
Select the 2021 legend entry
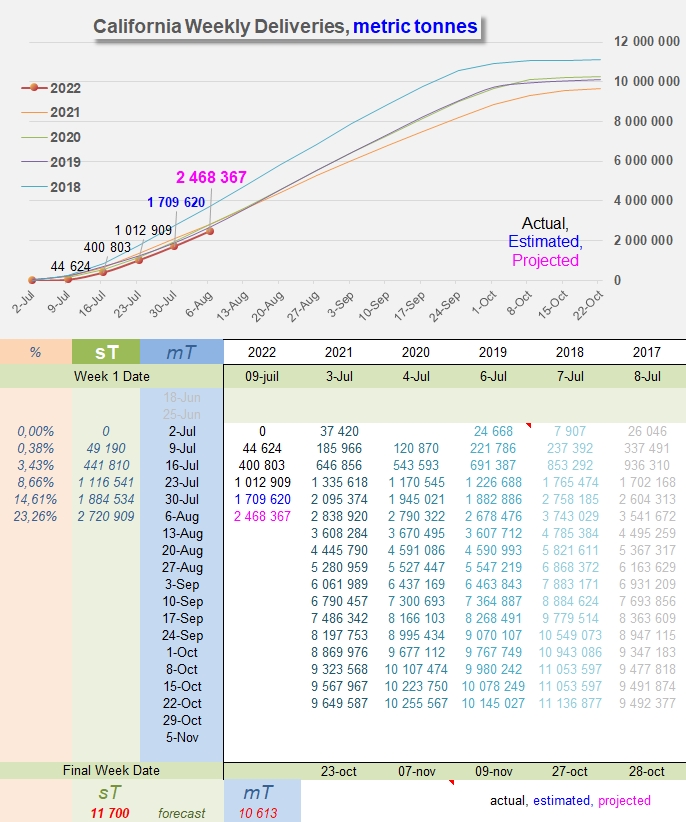(51, 112)
